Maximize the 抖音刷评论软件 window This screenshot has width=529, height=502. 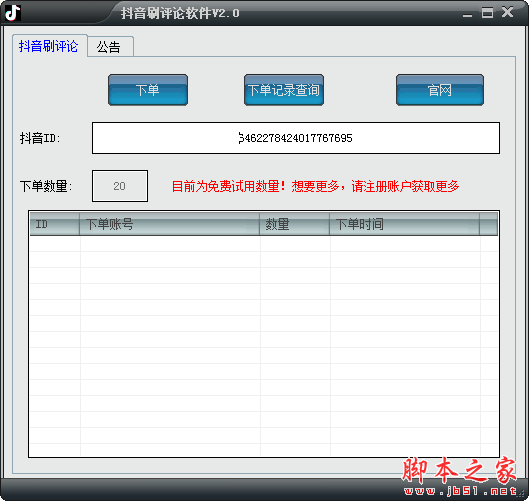[487, 13]
